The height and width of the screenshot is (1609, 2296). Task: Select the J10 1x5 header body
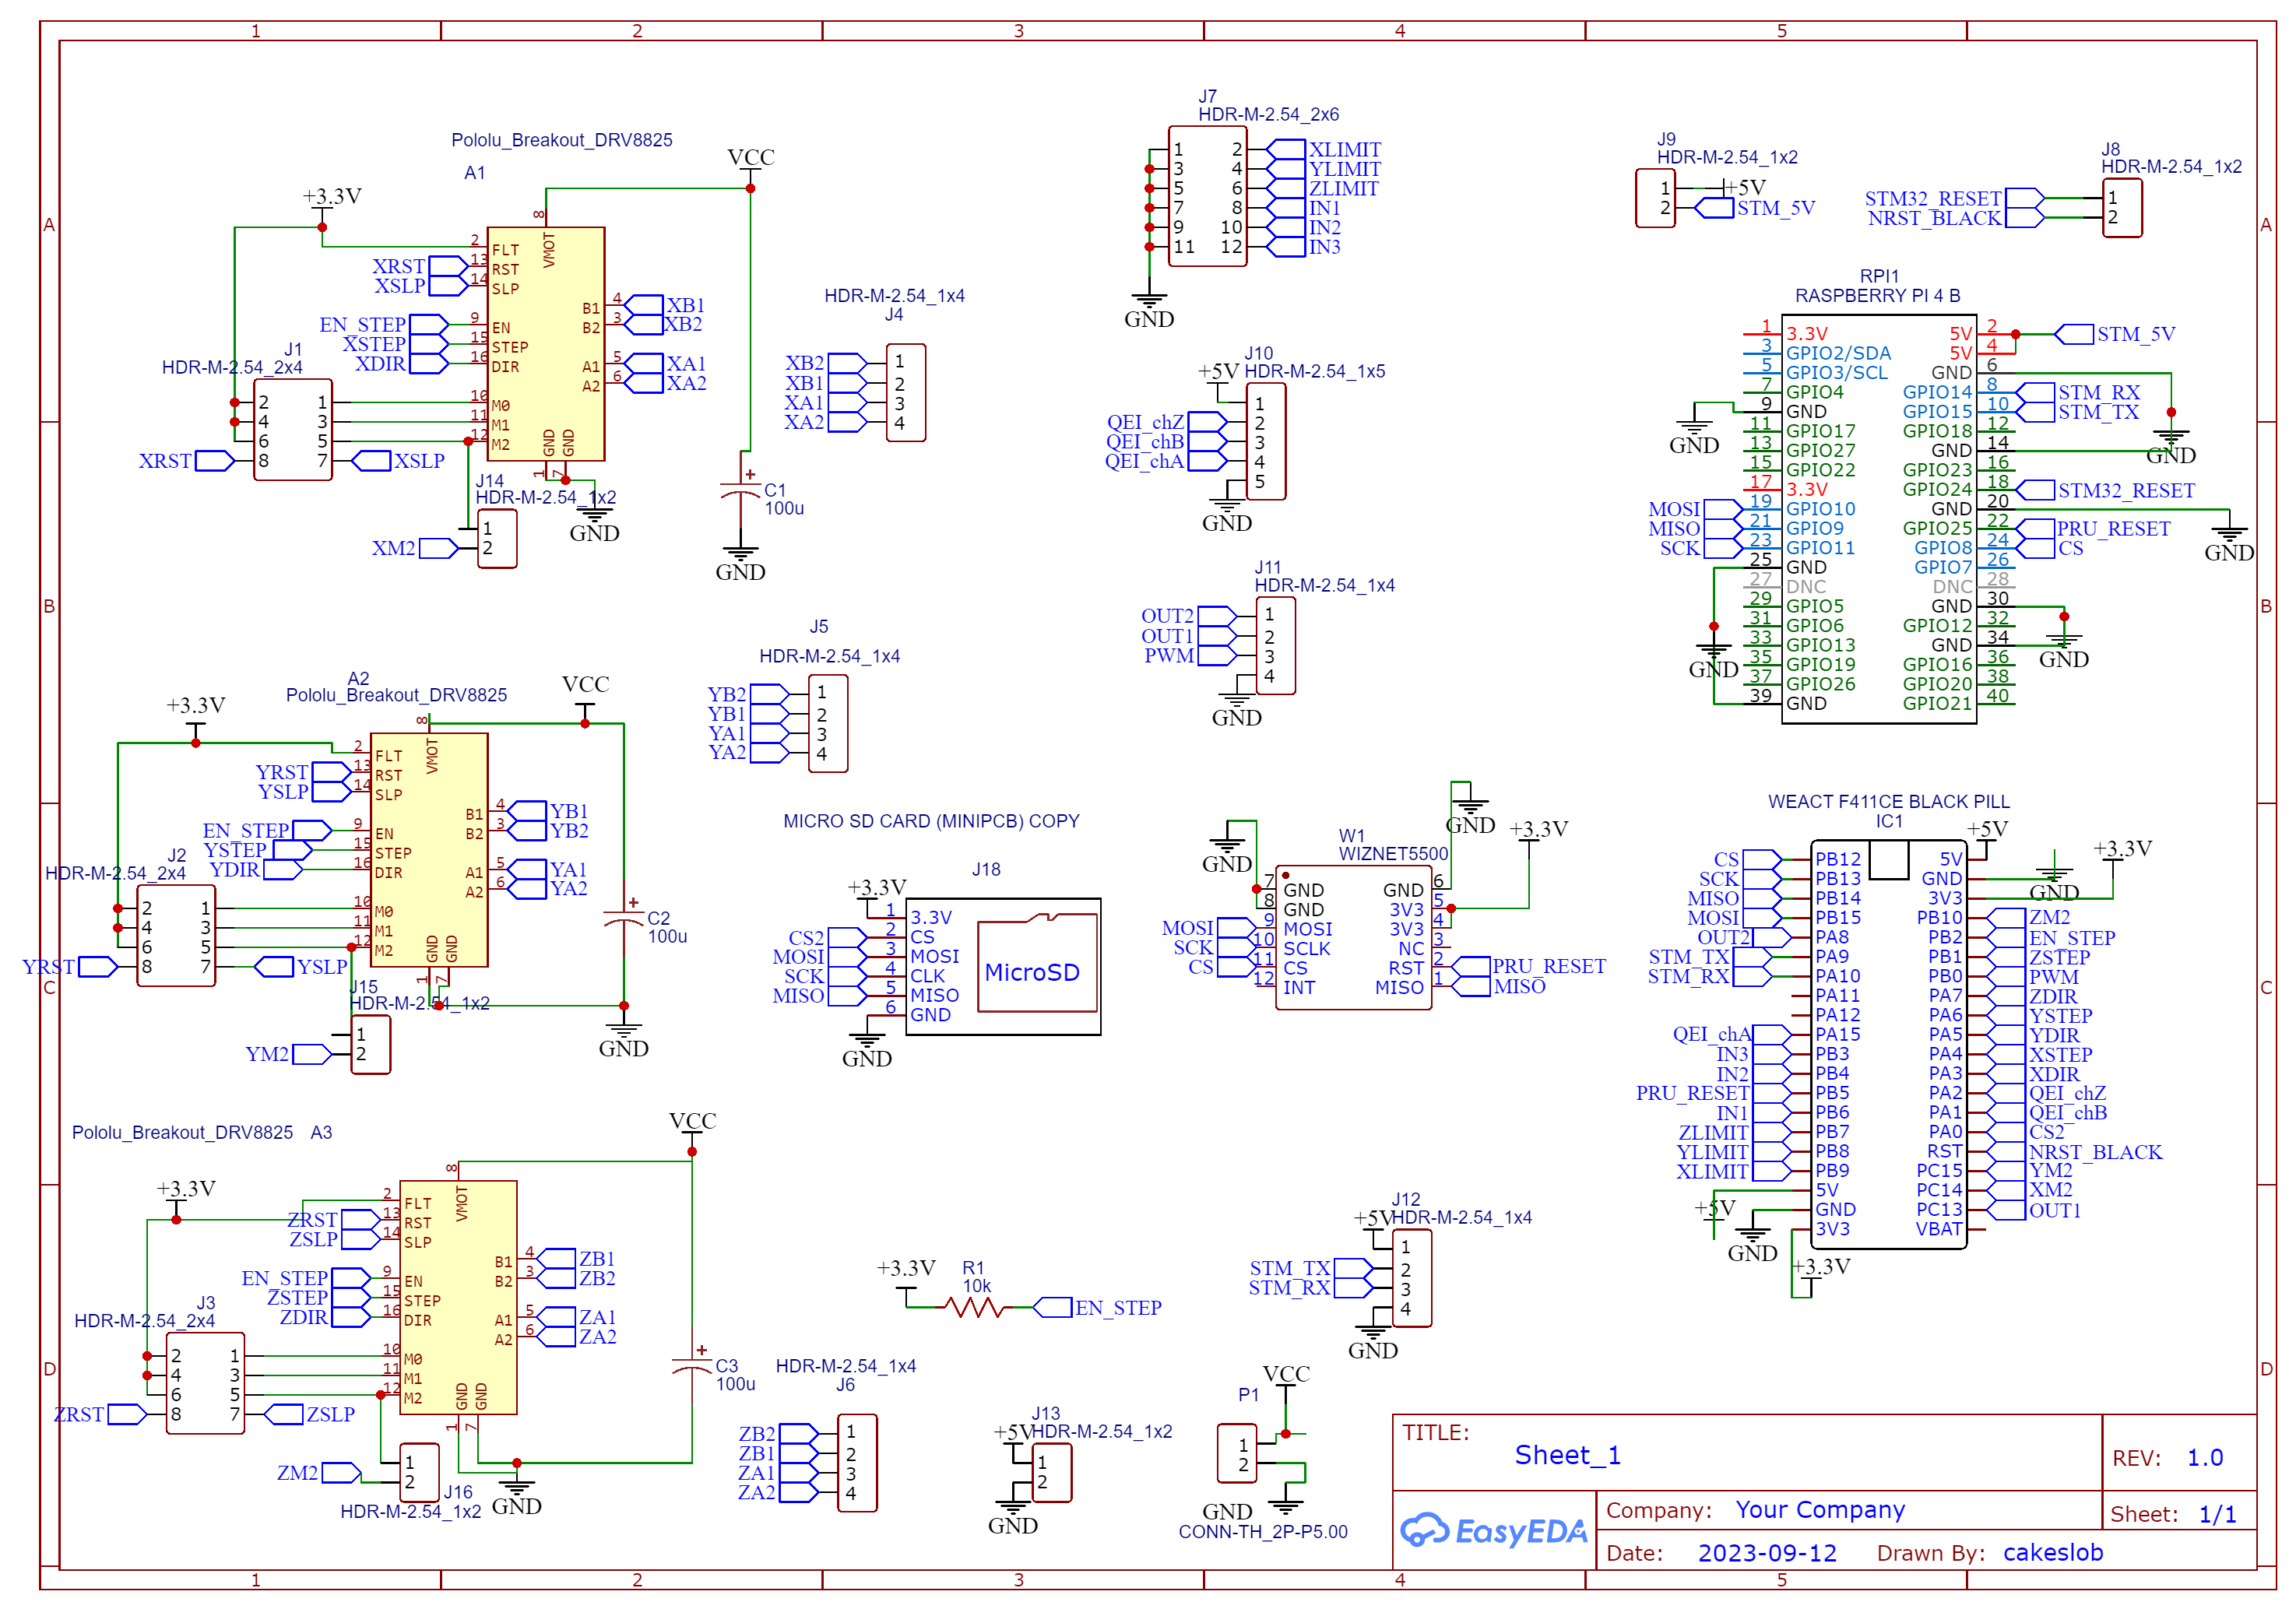tap(1266, 441)
